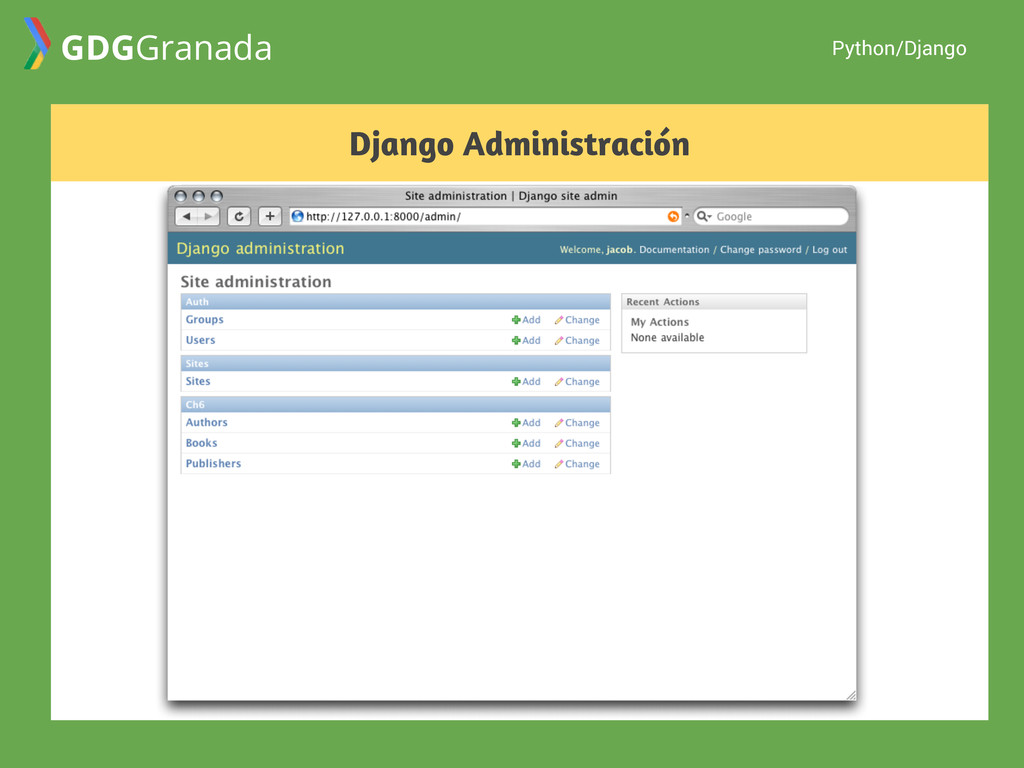Click the Sites section header bar
The height and width of the screenshot is (768, 1024).
pos(396,363)
